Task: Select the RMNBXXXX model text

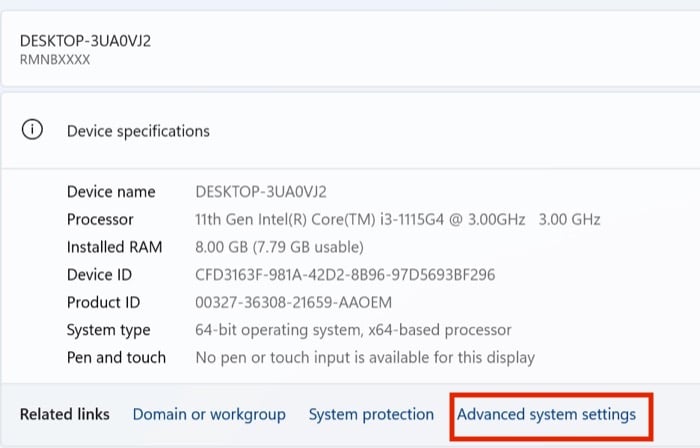Action: pyautogui.click(x=55, y=60)
